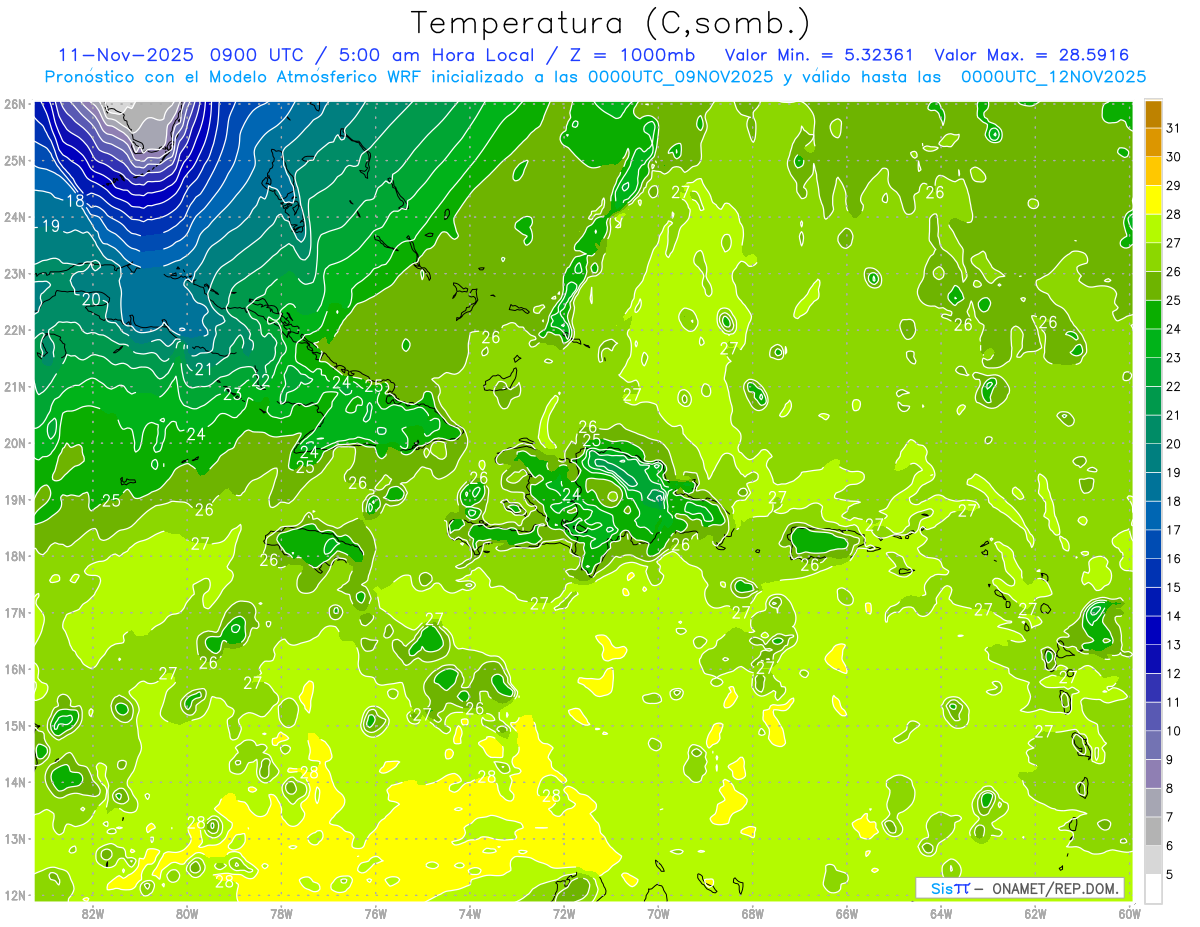Click the 74W longitude axis label

(470, 913)
